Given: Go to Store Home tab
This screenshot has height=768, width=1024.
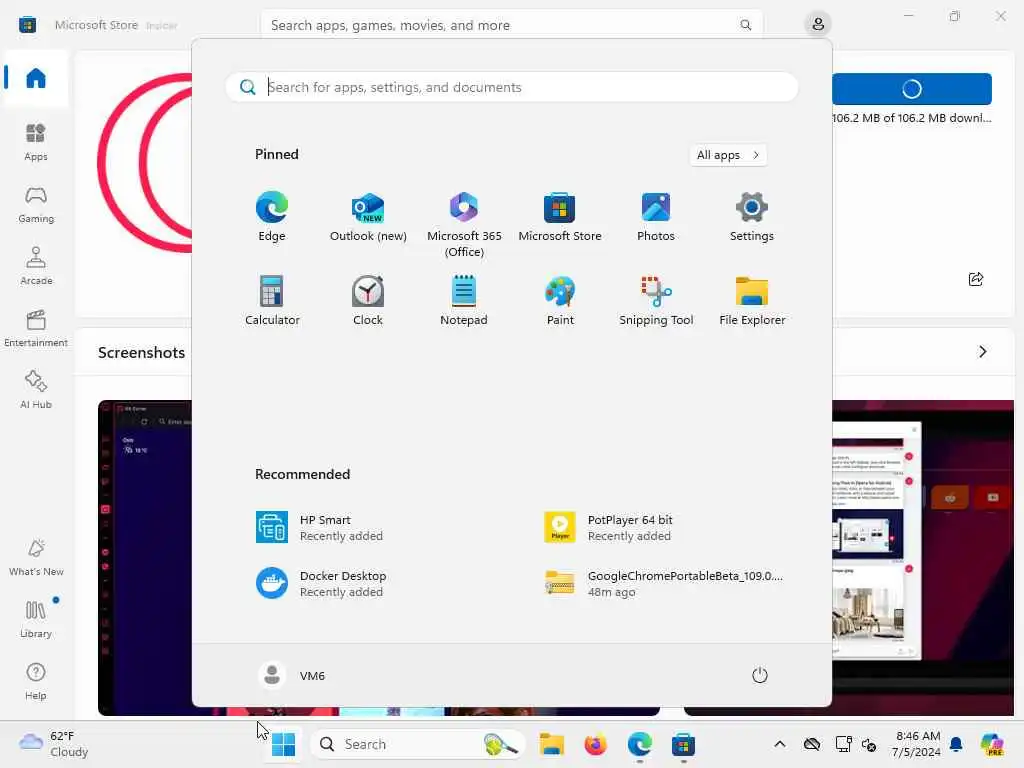Looking at the screenshot, I should [x=36, y=78].
